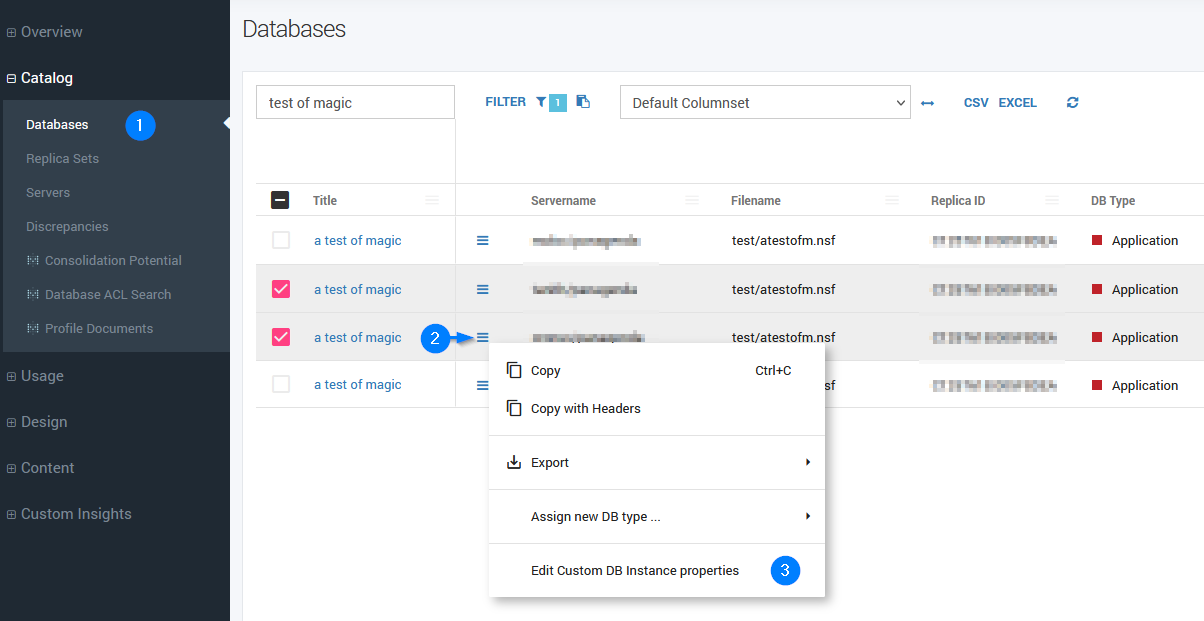Image resolution: width=1204 pixels, height=621 pixels.
Task: Toggle the select-all header checkbox
Action: (281, 200)
